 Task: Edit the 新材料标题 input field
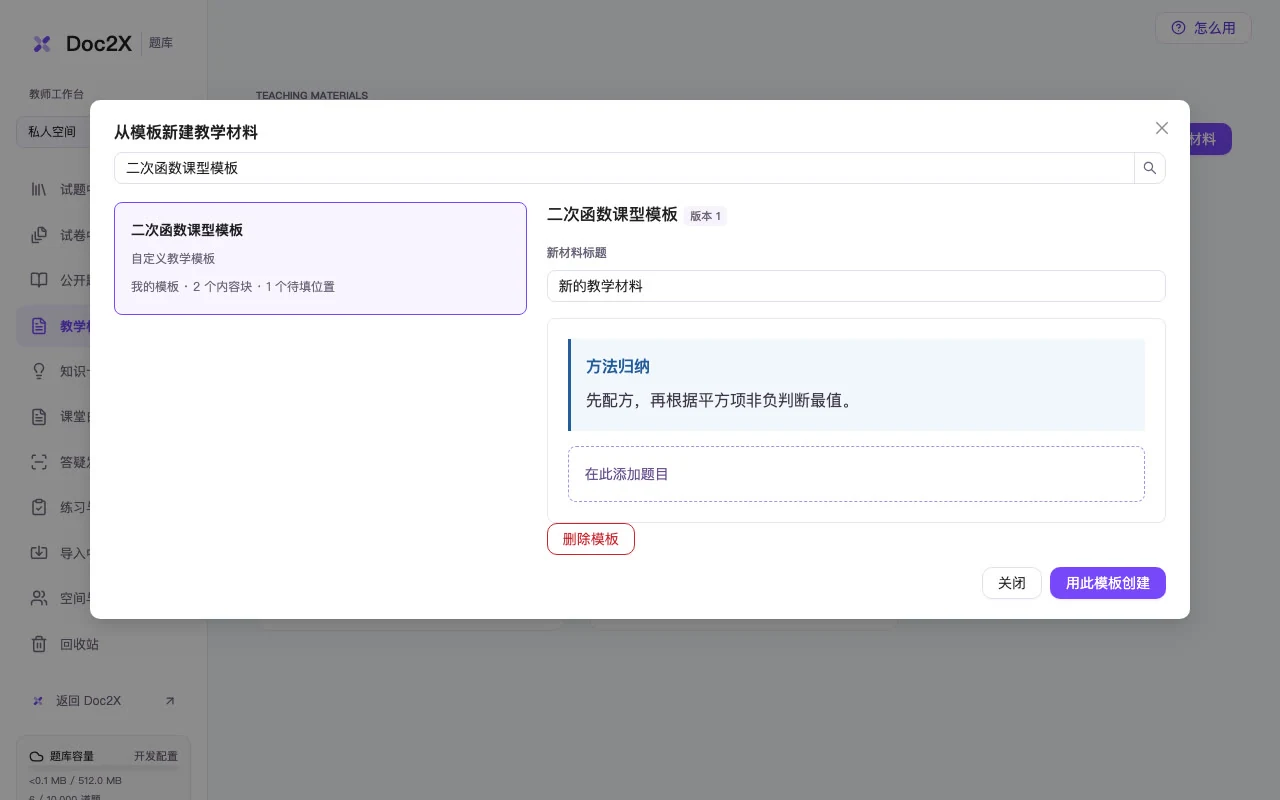click(856, 286)
